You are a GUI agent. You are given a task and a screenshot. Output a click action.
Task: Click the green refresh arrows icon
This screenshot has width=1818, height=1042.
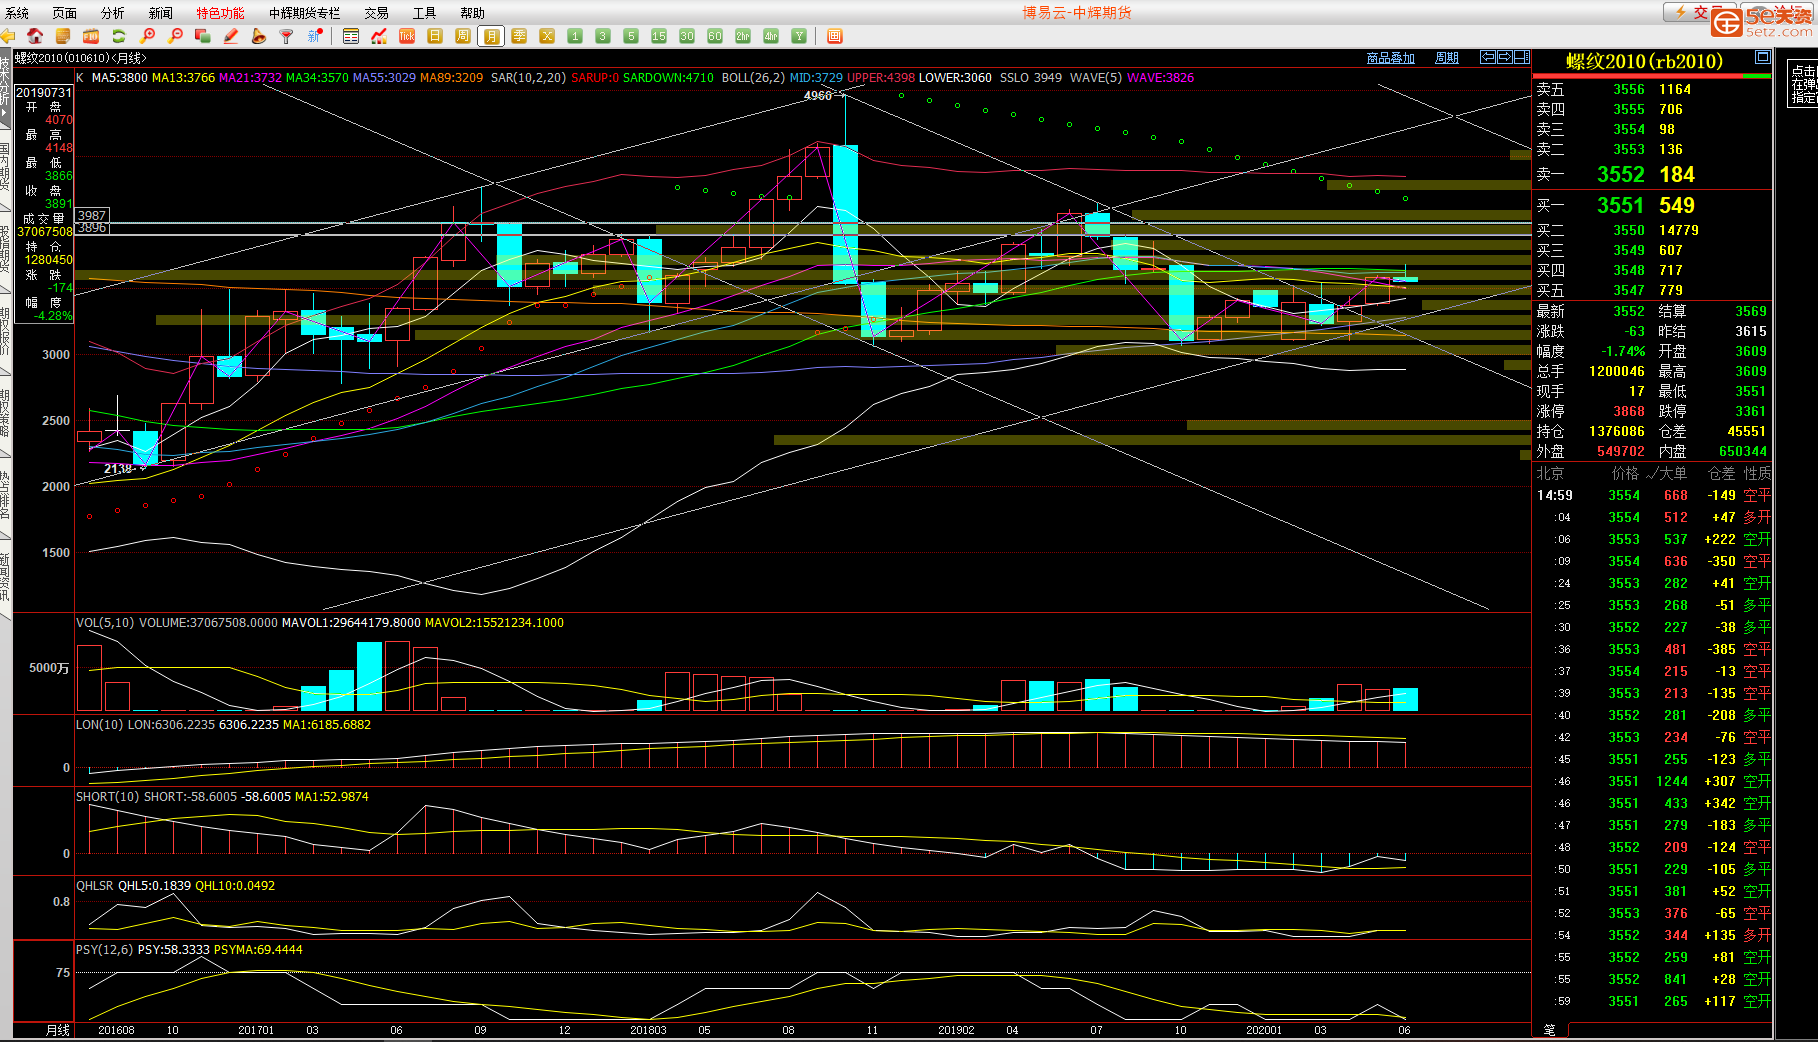tap(119, 36)
